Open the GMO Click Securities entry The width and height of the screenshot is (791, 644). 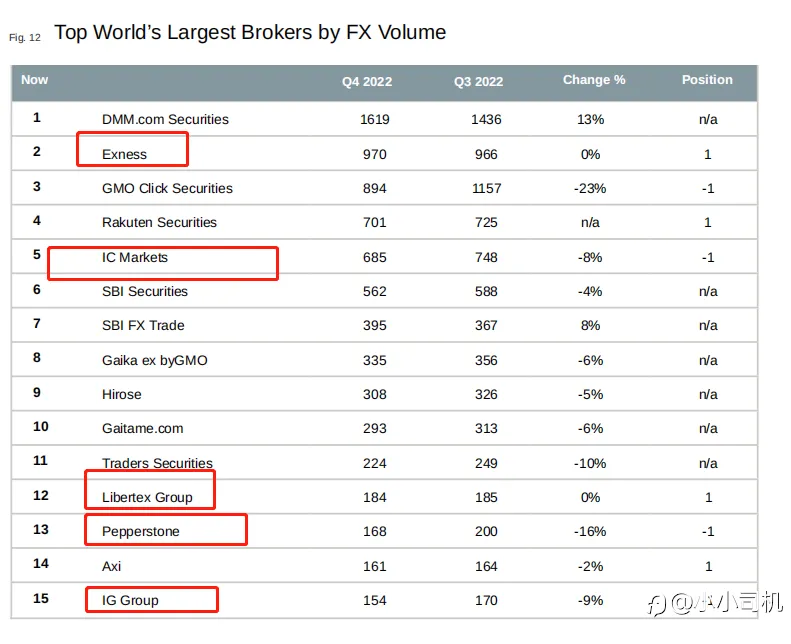coord(167,188)
